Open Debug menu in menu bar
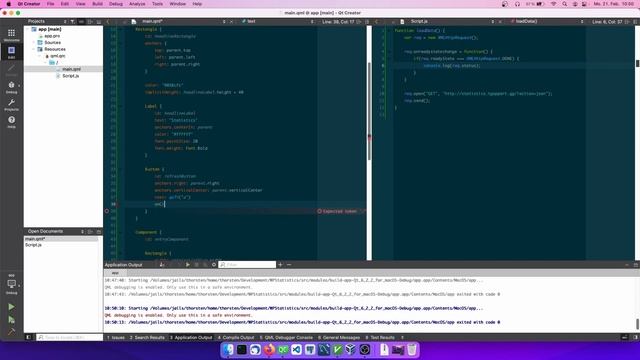640x360 pixels. [x=116, y=4]
